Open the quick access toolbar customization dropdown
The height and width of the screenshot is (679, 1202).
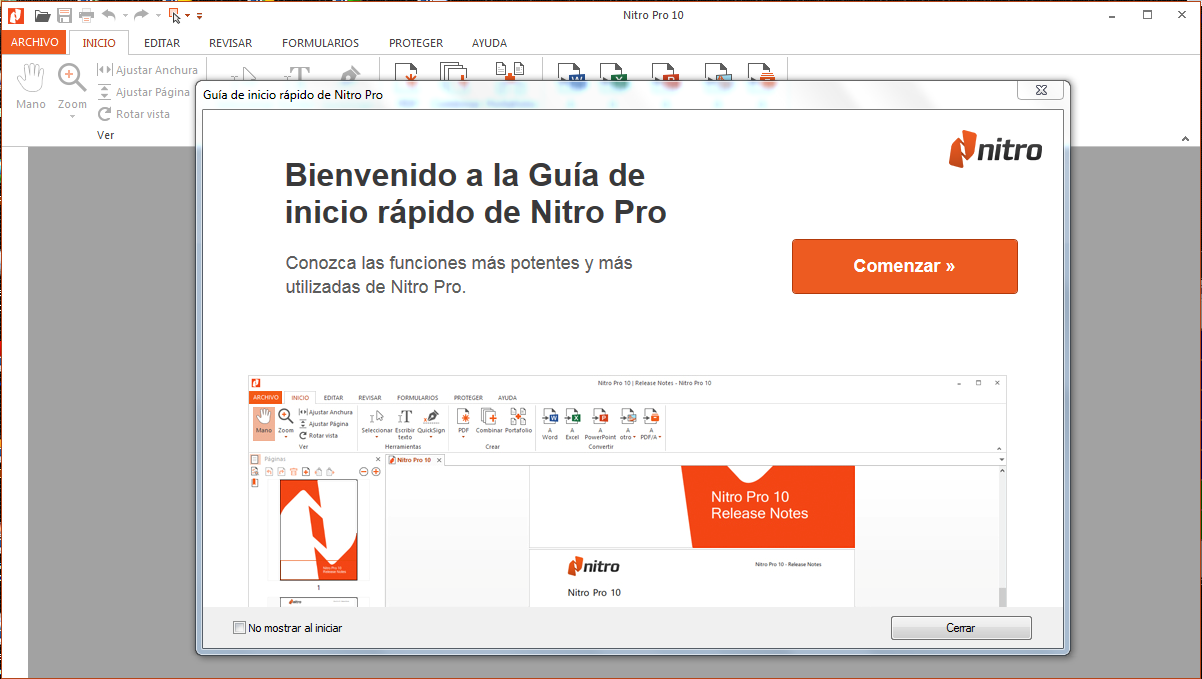198,15
